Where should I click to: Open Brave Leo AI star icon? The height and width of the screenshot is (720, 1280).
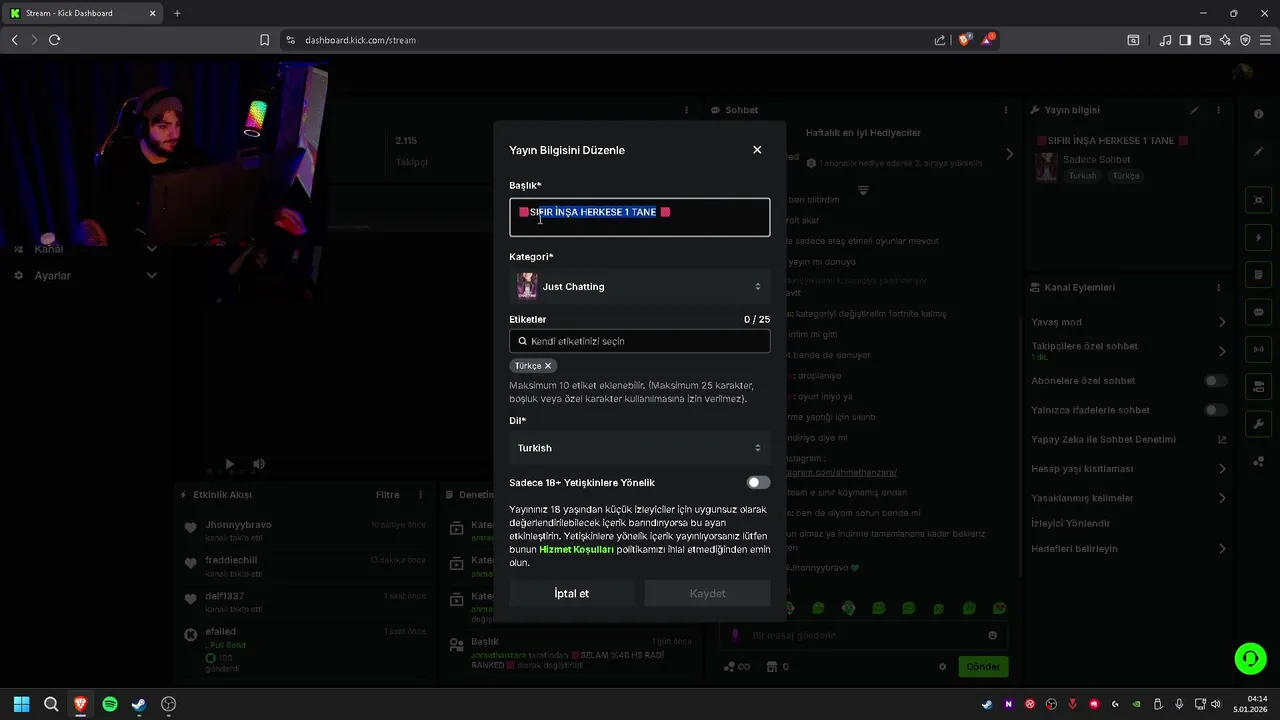click(x=1225, y=40)
